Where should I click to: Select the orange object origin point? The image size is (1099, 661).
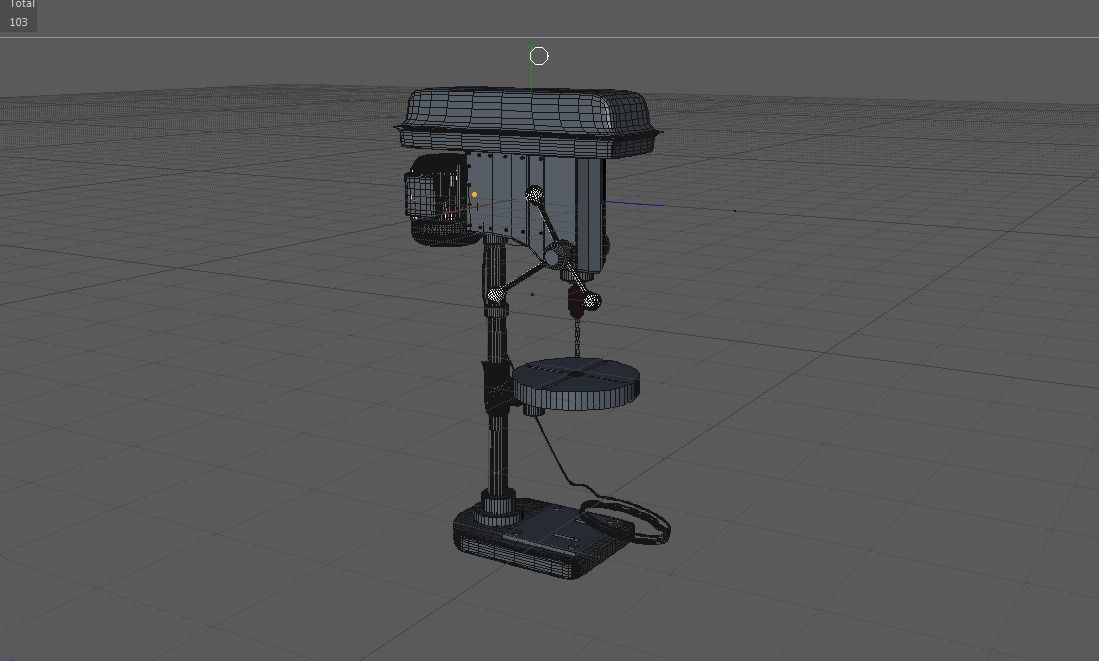point(474,195)
